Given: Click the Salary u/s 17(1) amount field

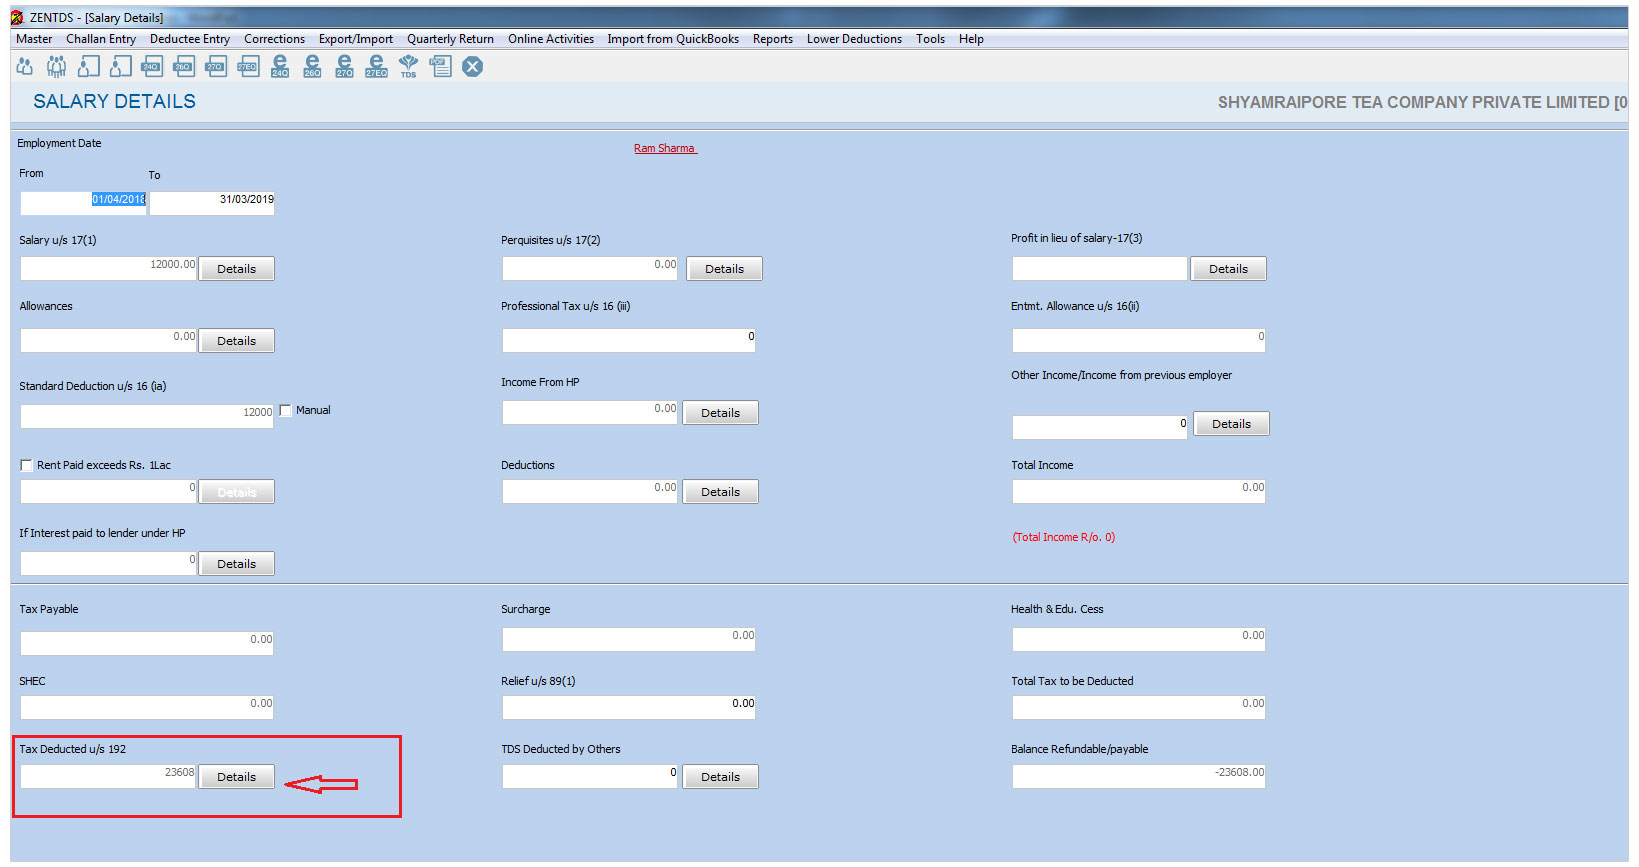Looking at the screenshot, I should (108, 268).
